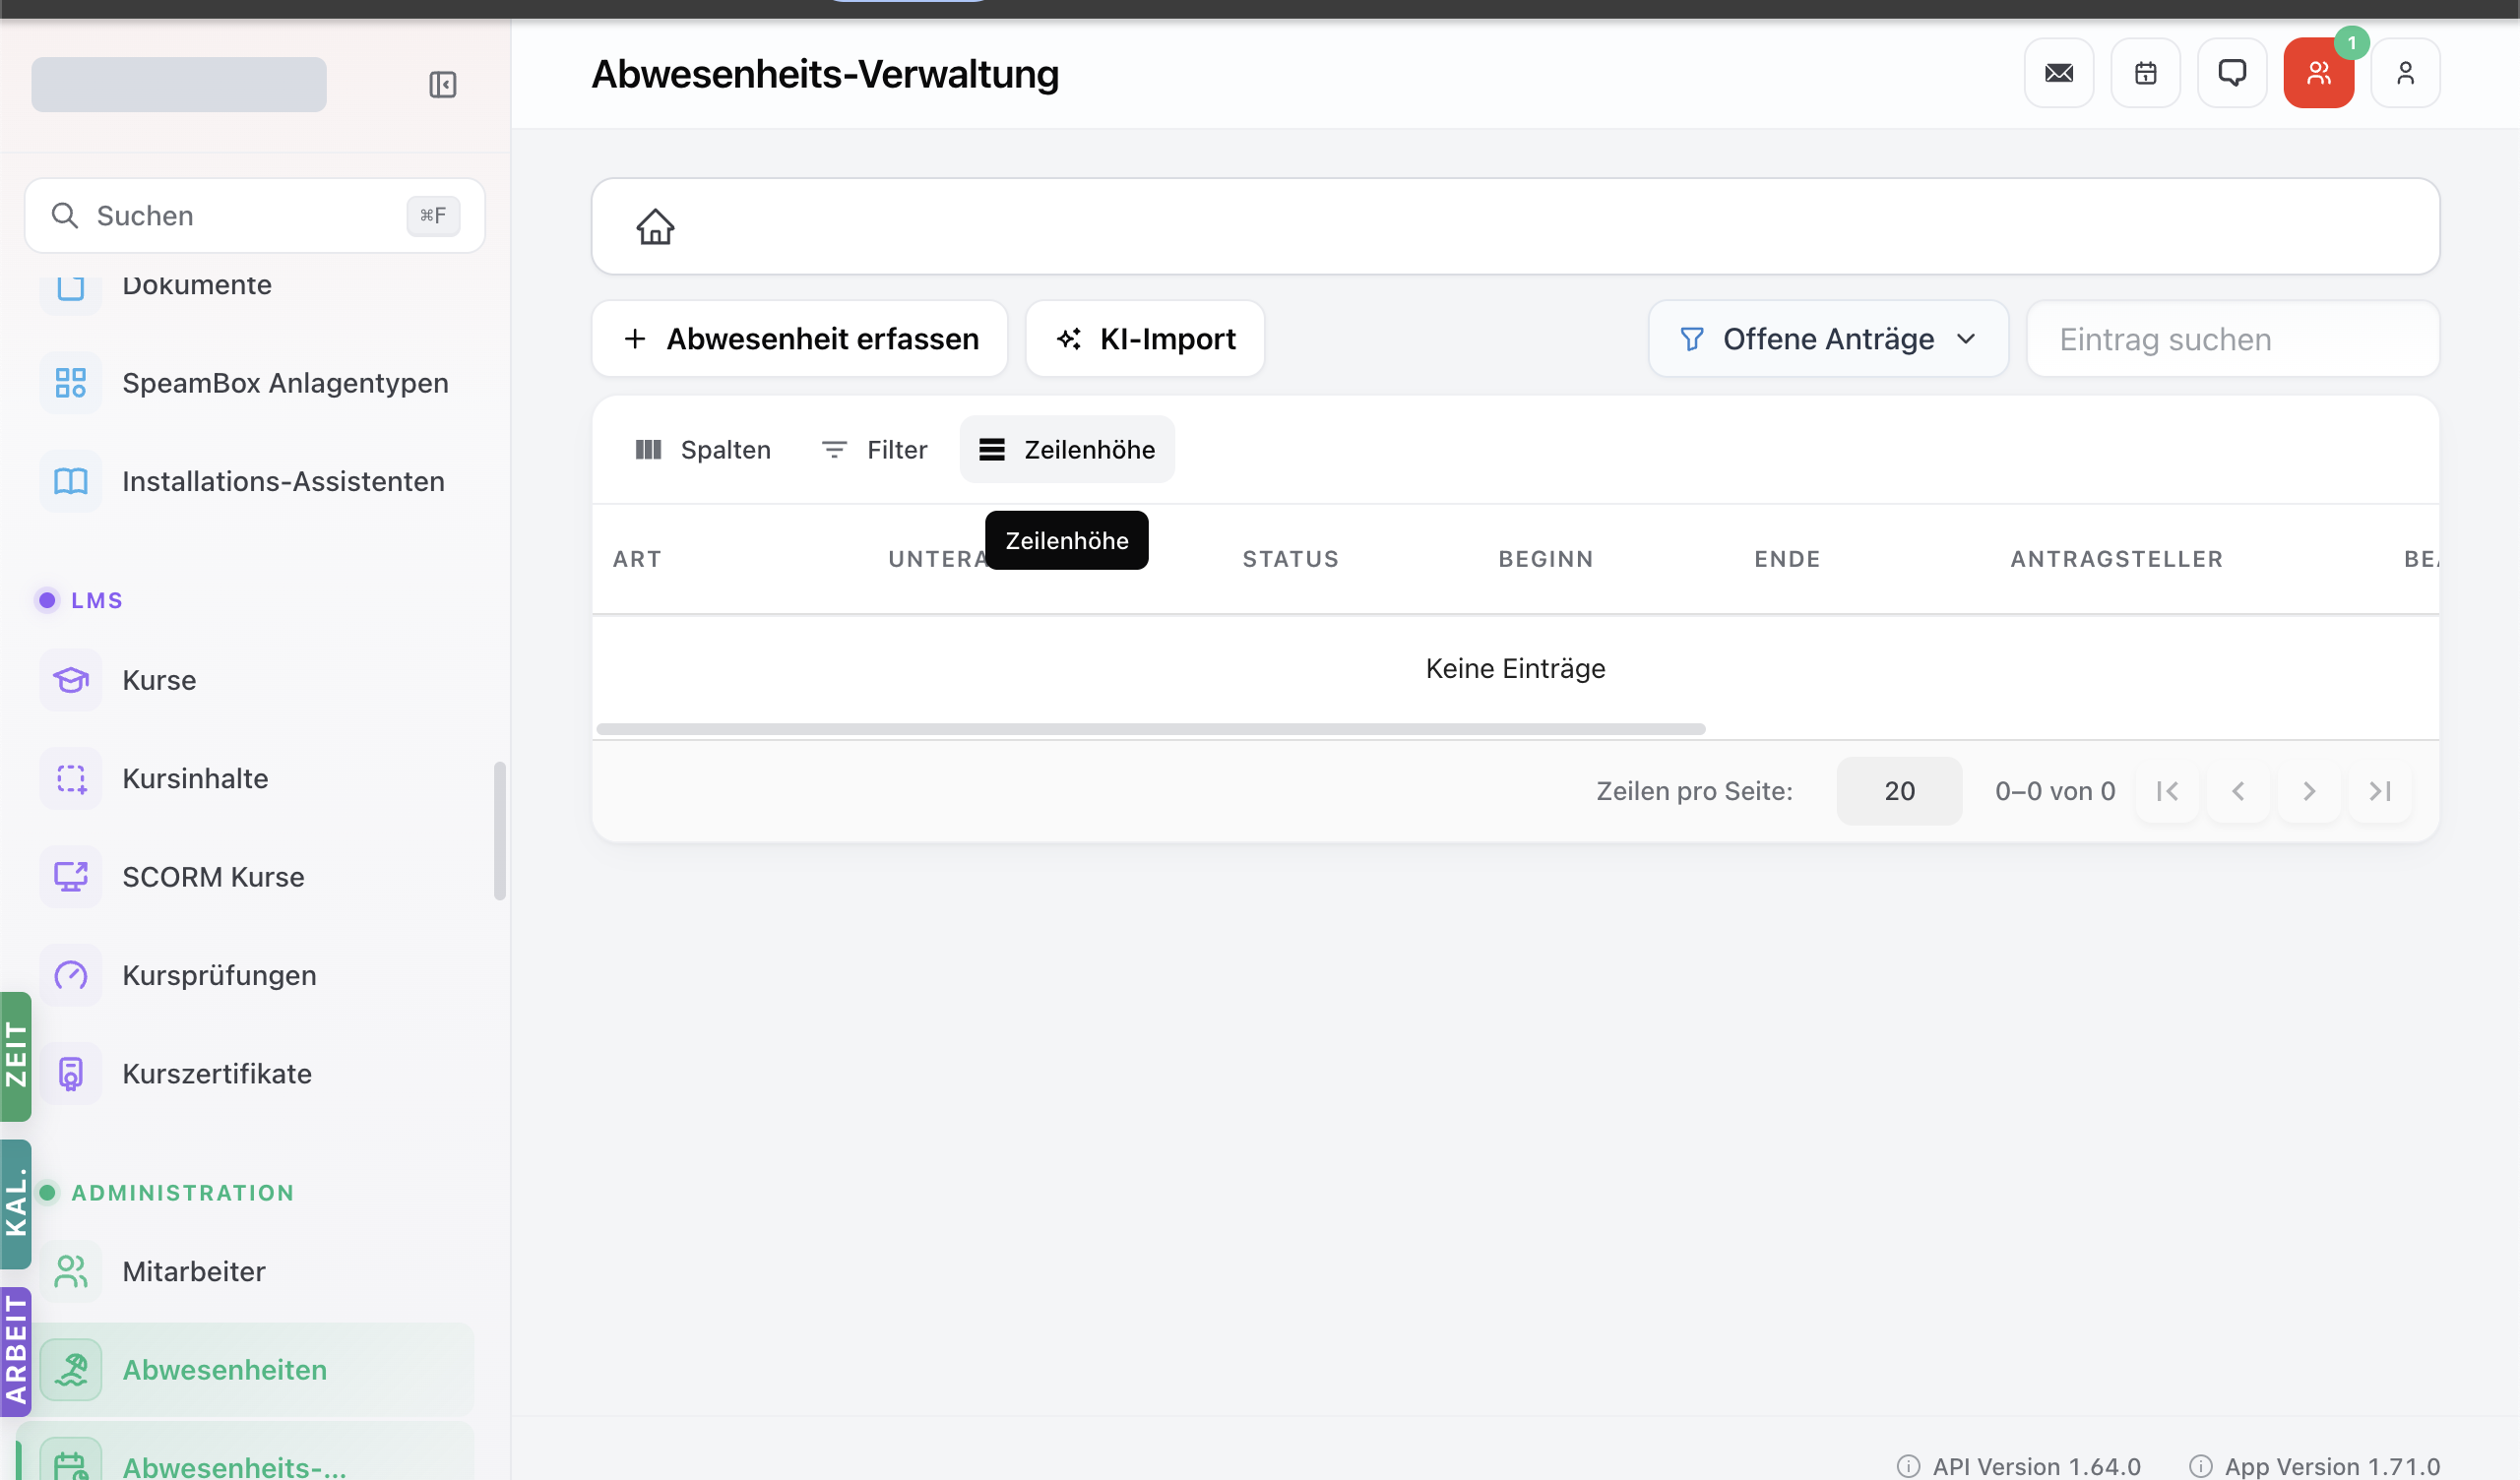Click the SpeamBox Anlagentypen grid icon

click(x=71, y=383)
